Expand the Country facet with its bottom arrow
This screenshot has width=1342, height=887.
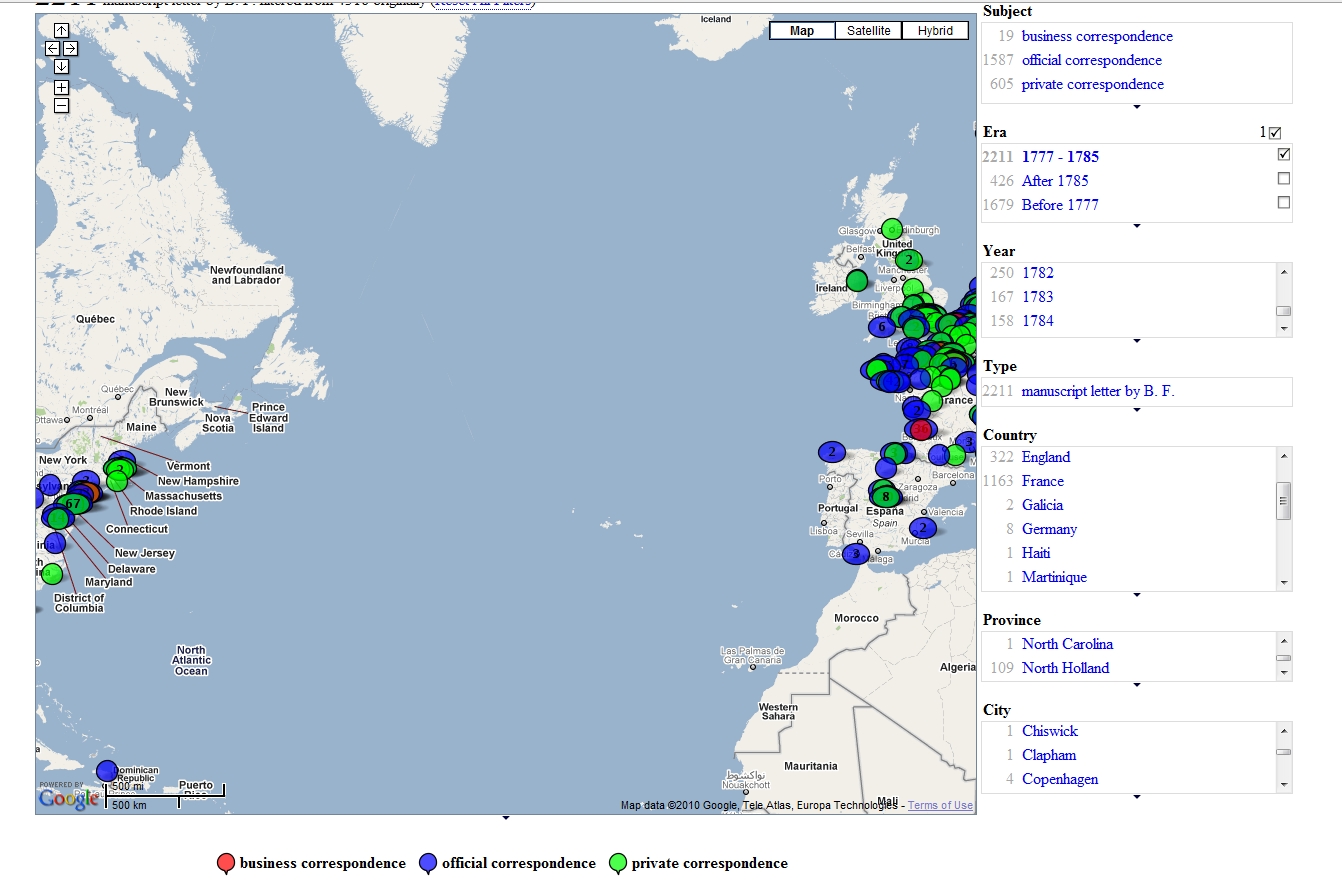click(1137, 595)
